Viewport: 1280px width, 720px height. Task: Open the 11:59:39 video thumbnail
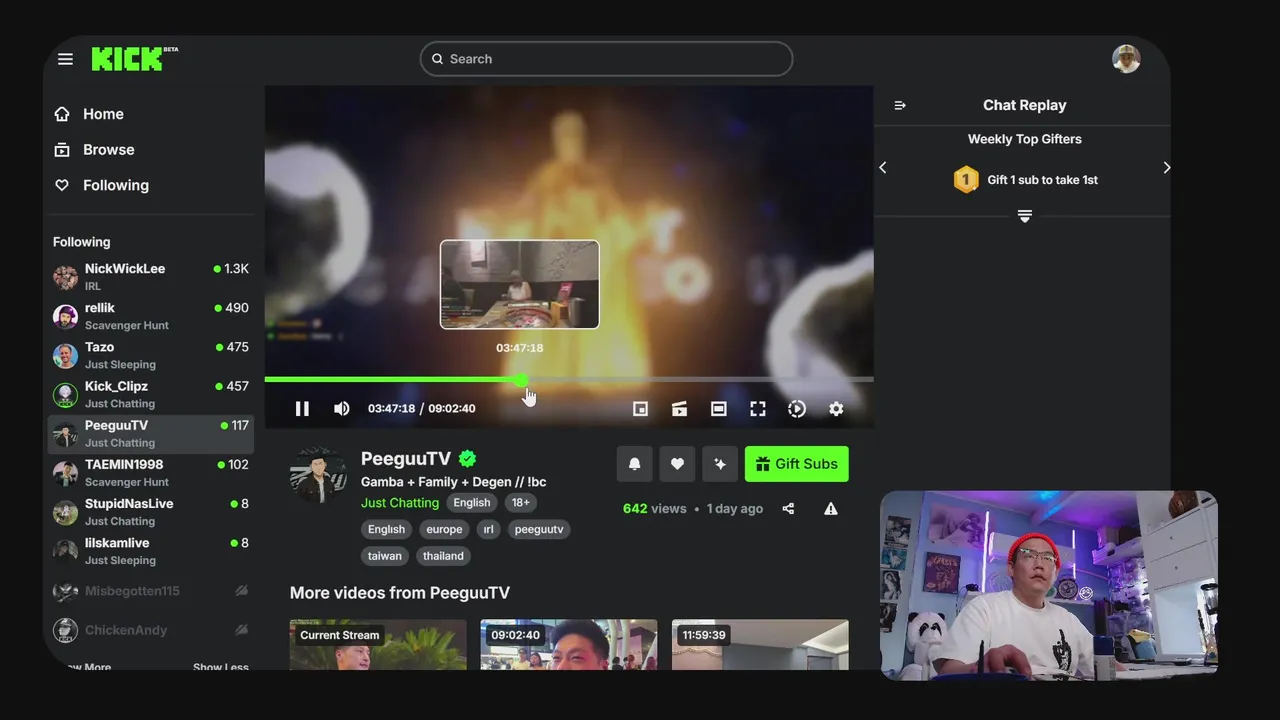[760, 645]
